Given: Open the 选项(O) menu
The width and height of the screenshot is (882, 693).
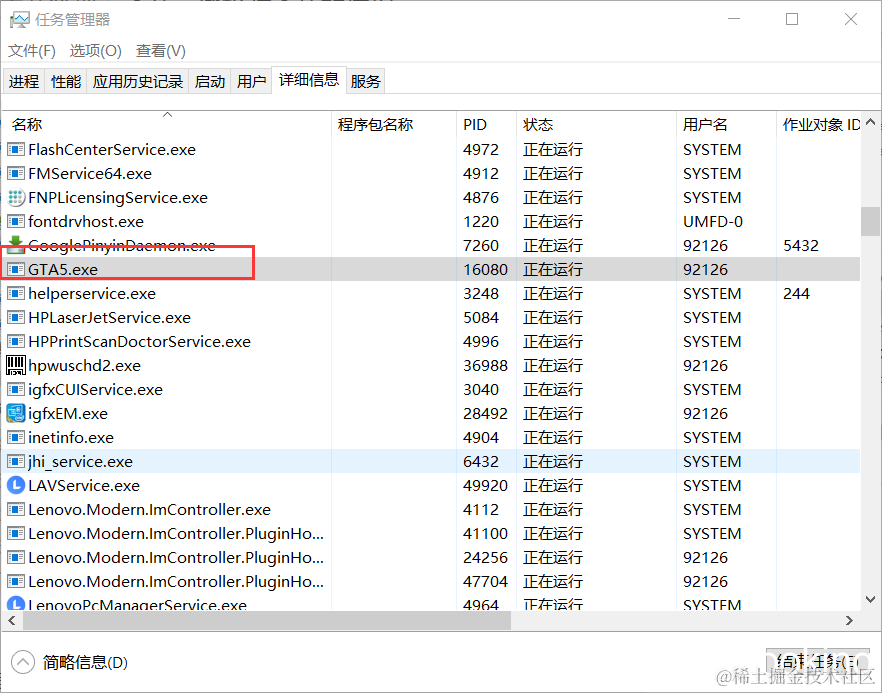Looking at the screenshot, I should click(x=96, y=51).
